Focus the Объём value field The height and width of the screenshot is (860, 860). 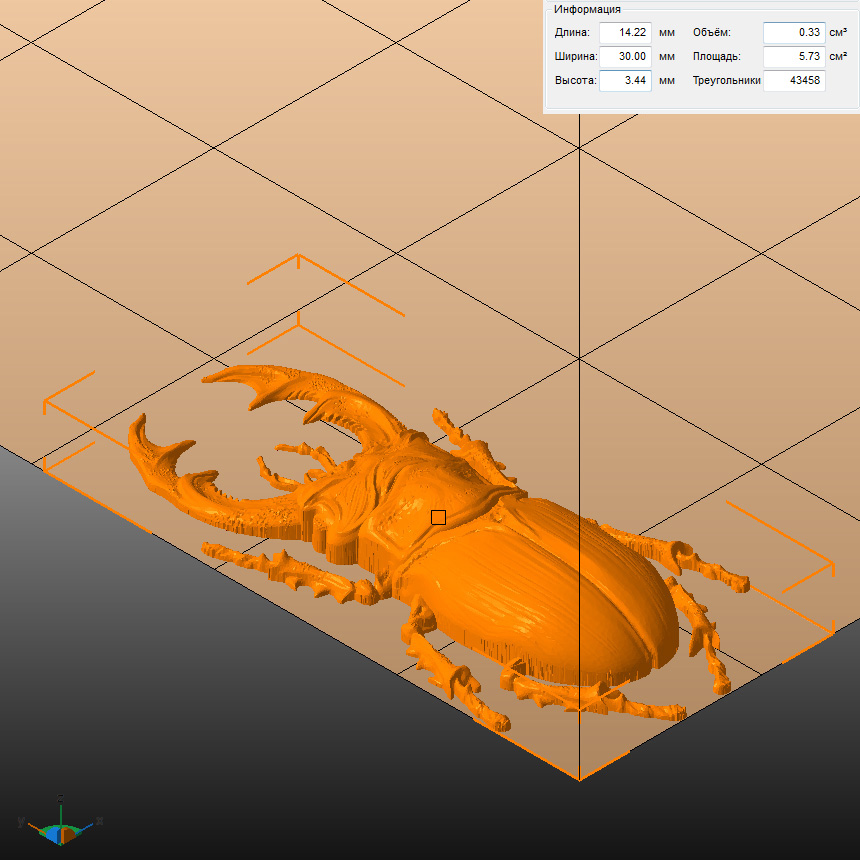[x=793, y=32]
